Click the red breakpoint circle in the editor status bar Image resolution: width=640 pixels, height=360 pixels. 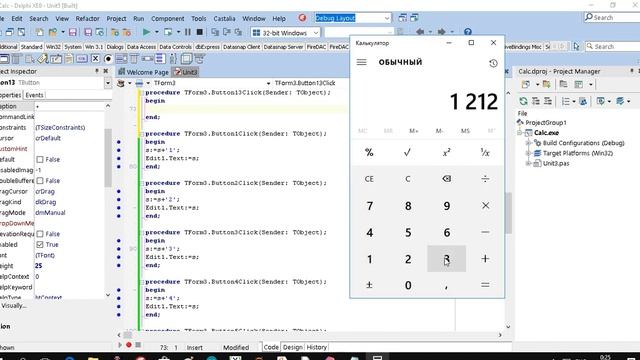click(x=129, y=345)
